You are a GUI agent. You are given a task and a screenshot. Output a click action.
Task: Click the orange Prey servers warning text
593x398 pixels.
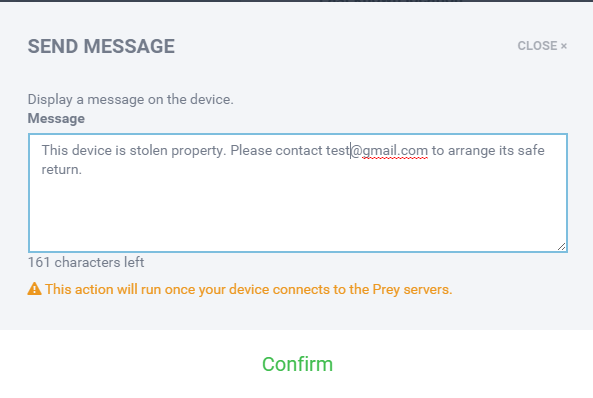(248, 289)
